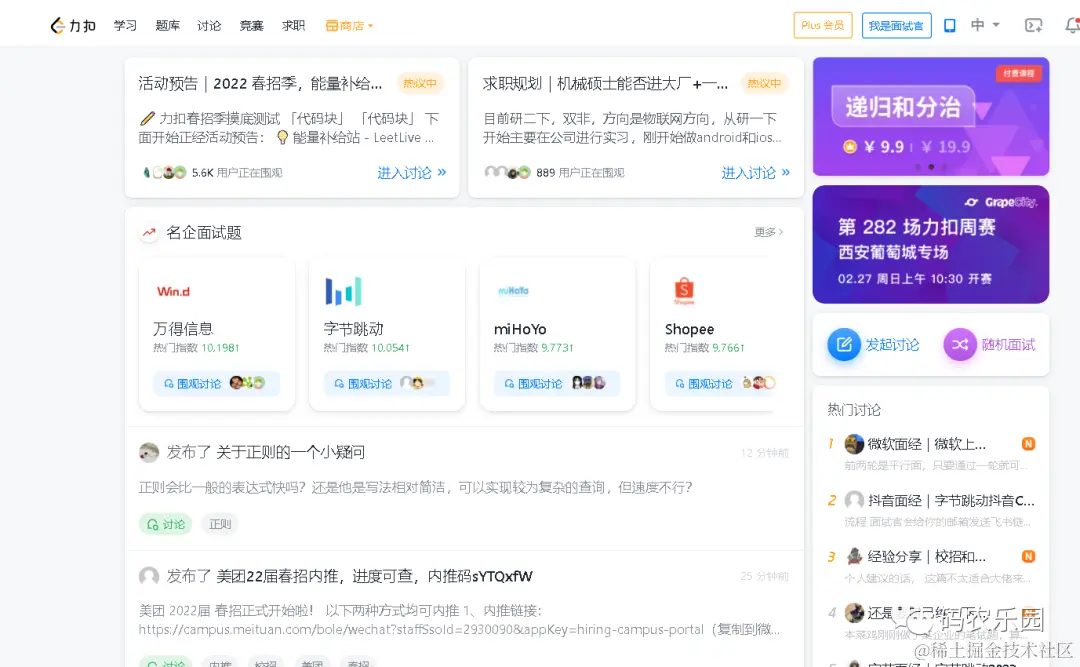Expand 更多 in the 名企面试题 panel
Screen dimensions: 1080x667
(x=766, y=231)
